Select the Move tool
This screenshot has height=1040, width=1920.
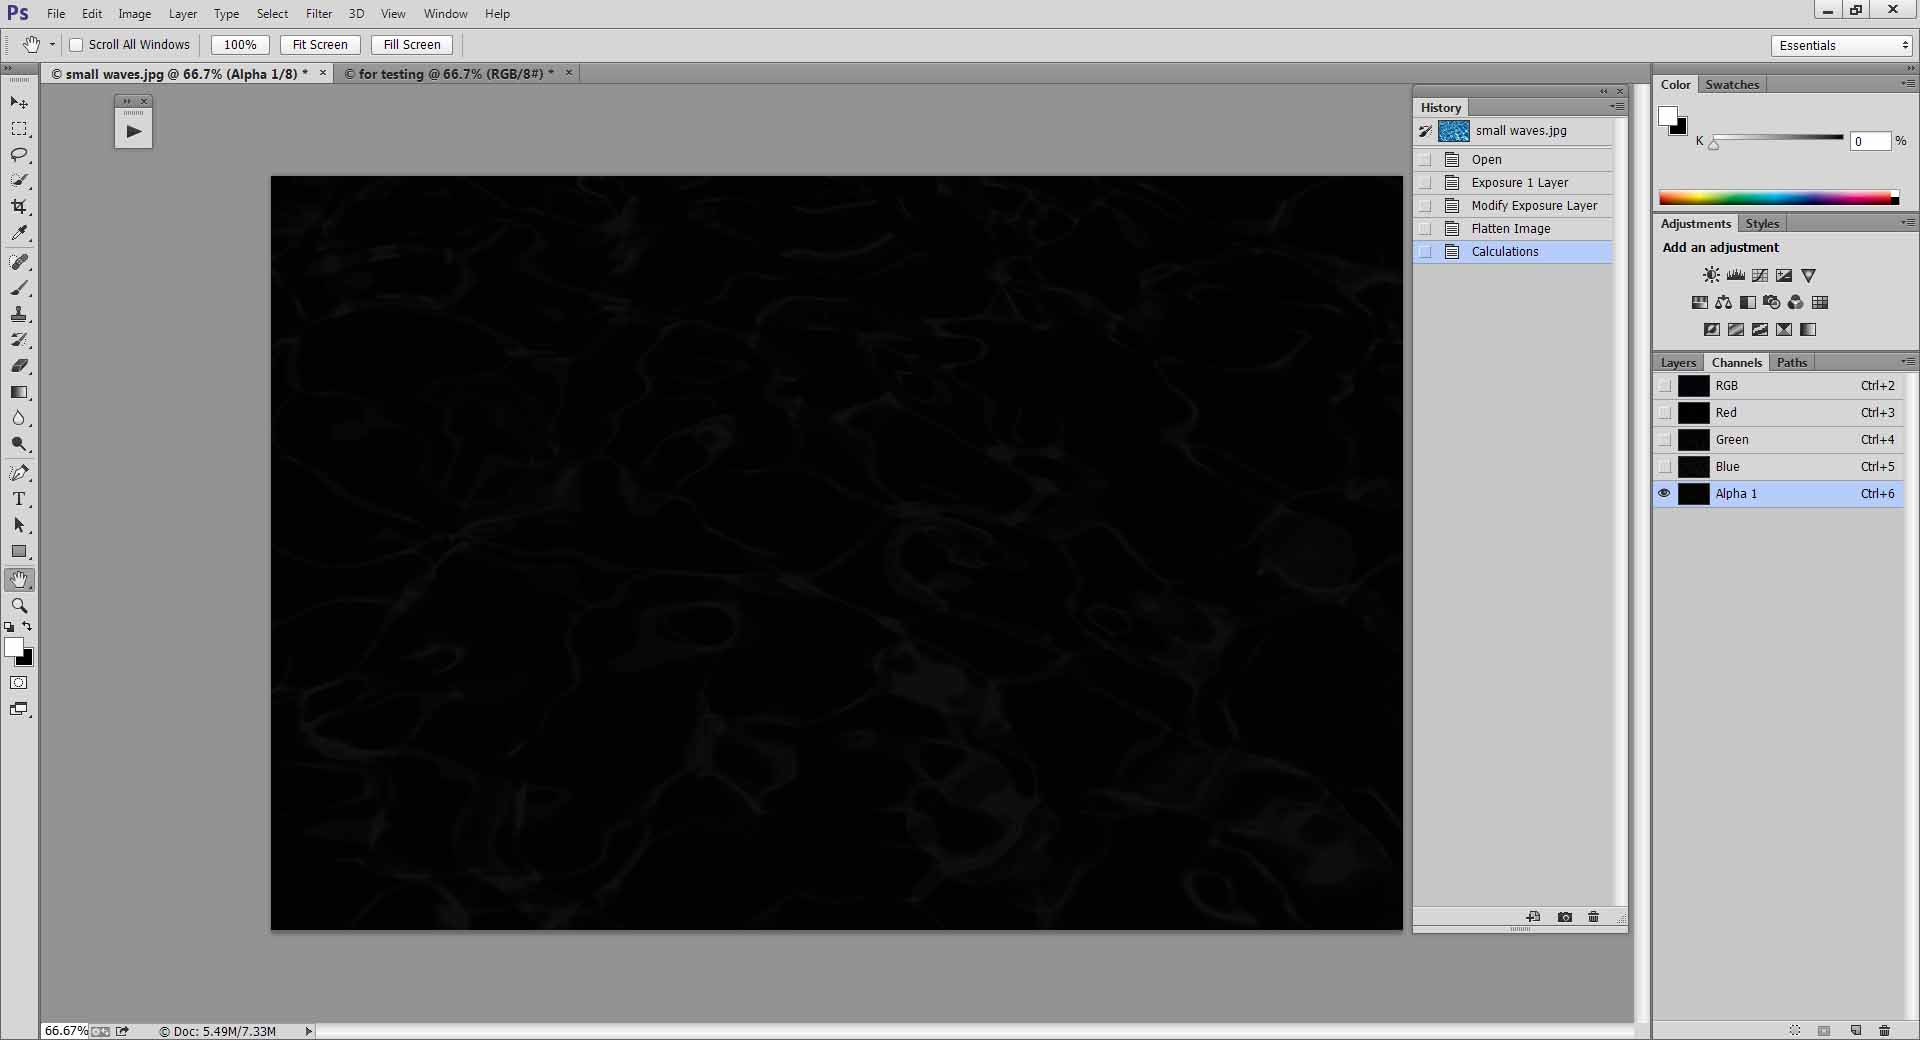[x=19, y=103]
